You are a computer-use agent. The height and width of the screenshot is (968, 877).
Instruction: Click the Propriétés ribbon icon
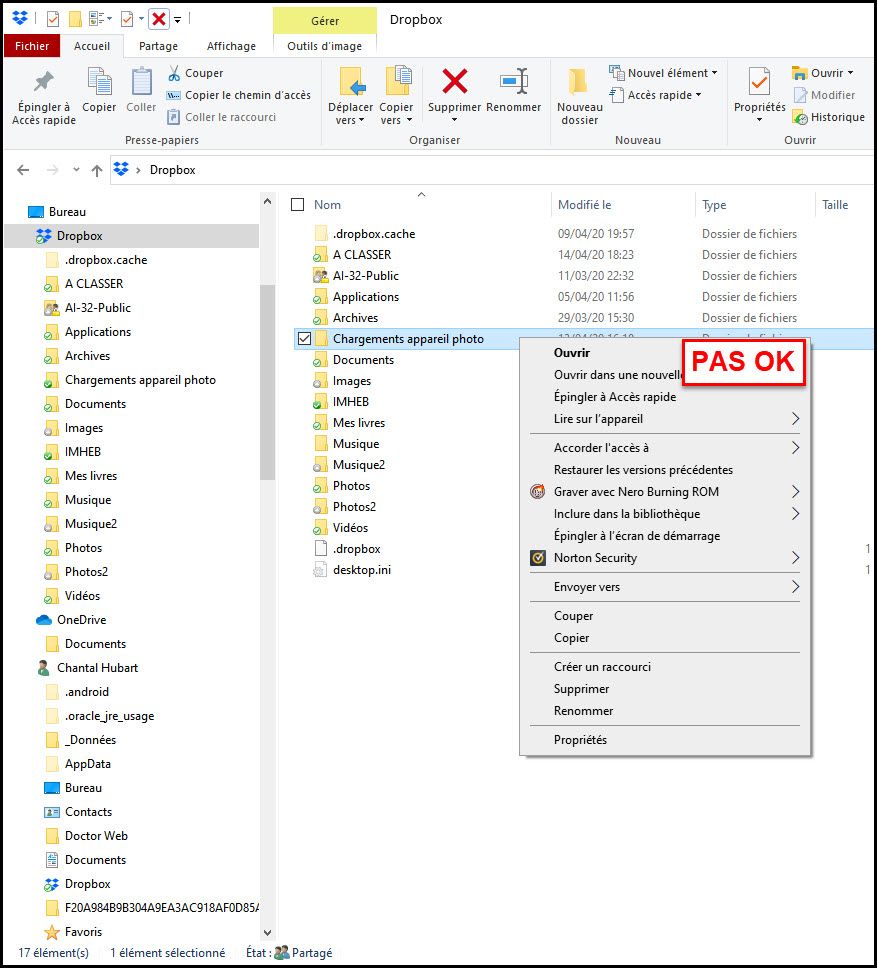tap(759, 81)
